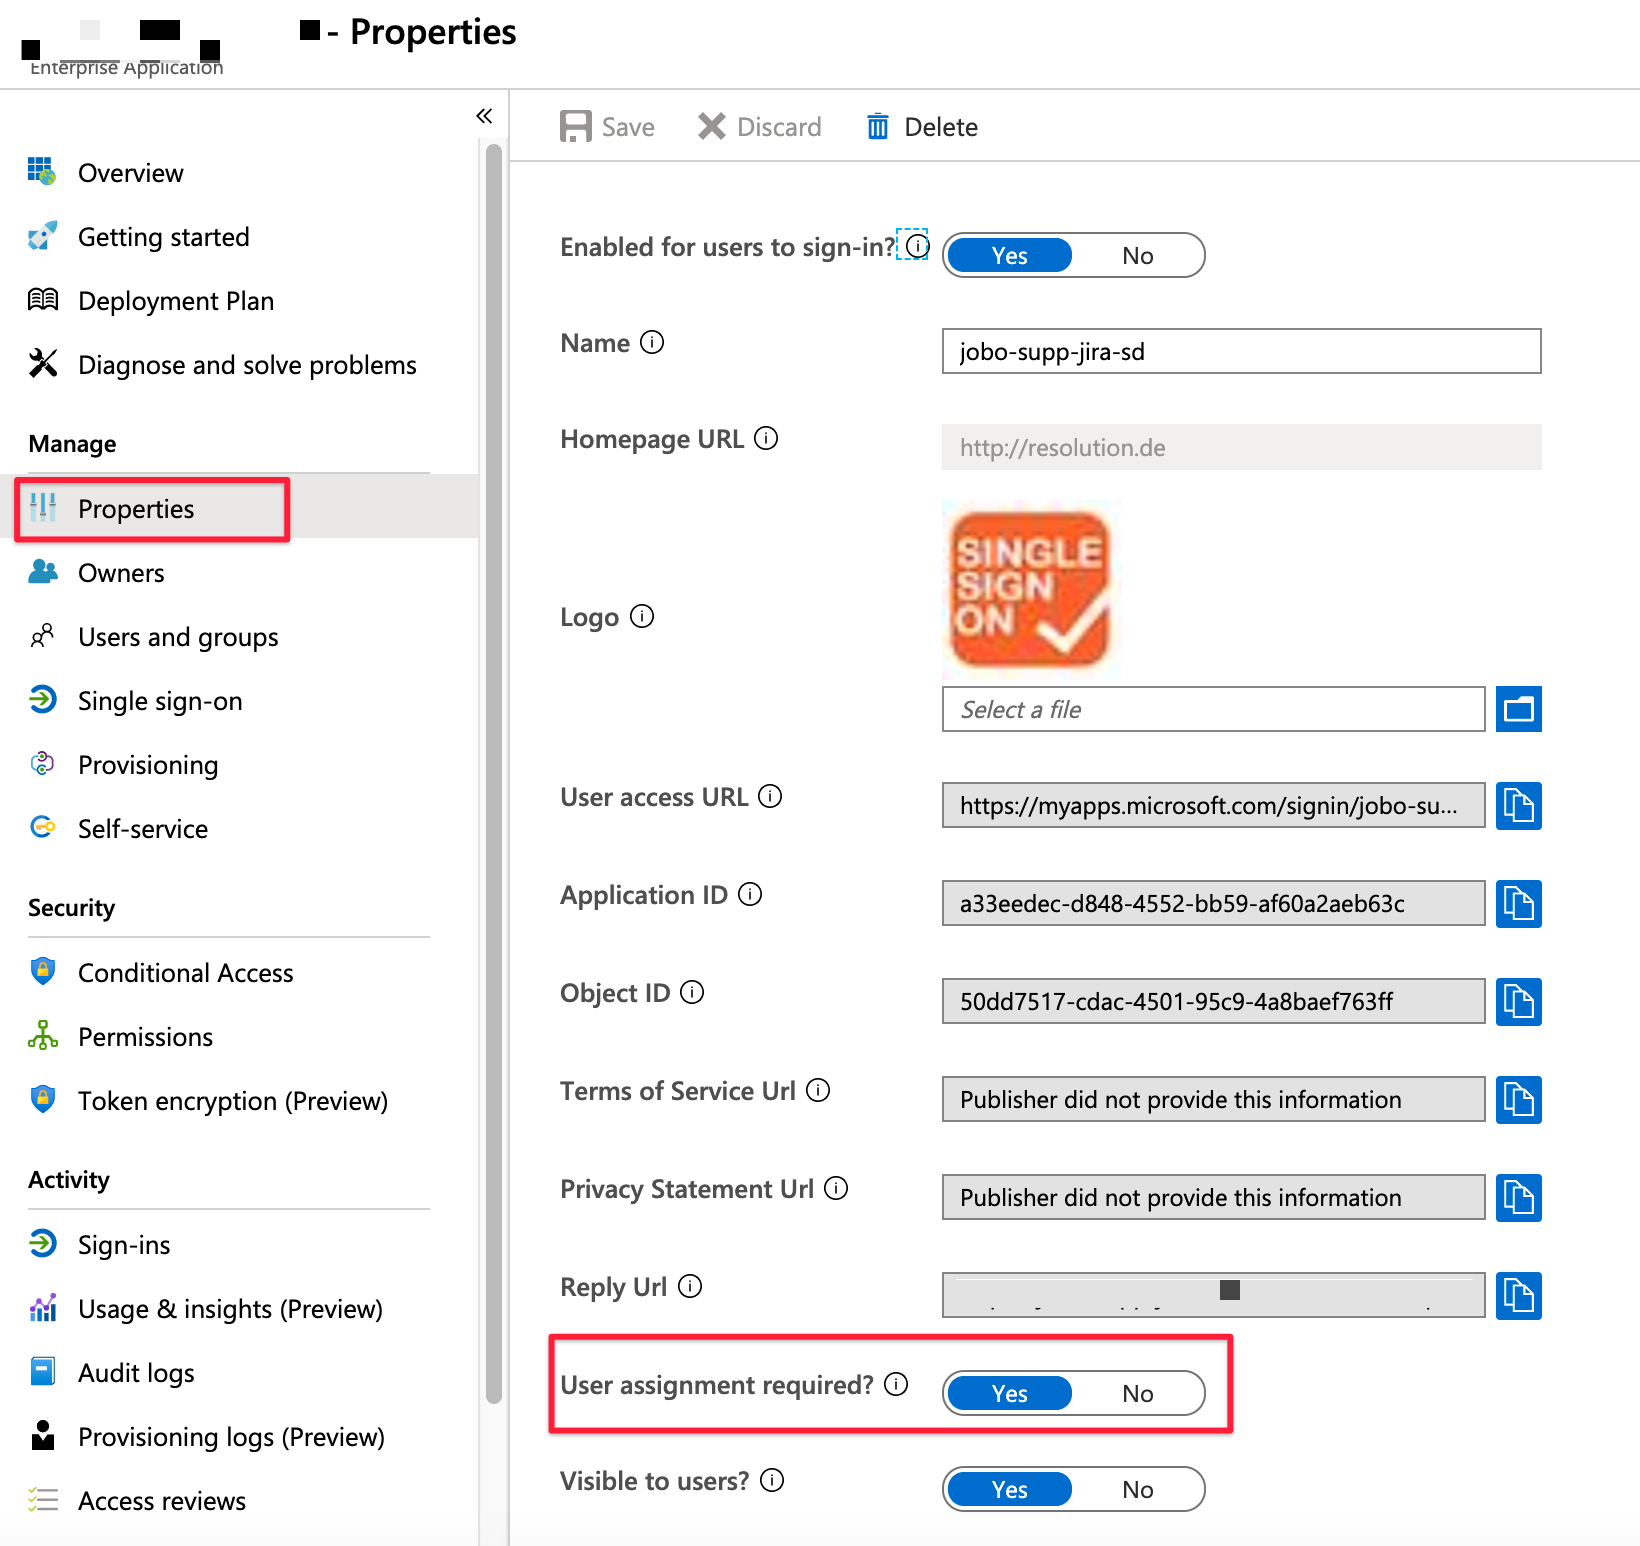Click the sidebar vertical scrollbar

coord(493,773)
